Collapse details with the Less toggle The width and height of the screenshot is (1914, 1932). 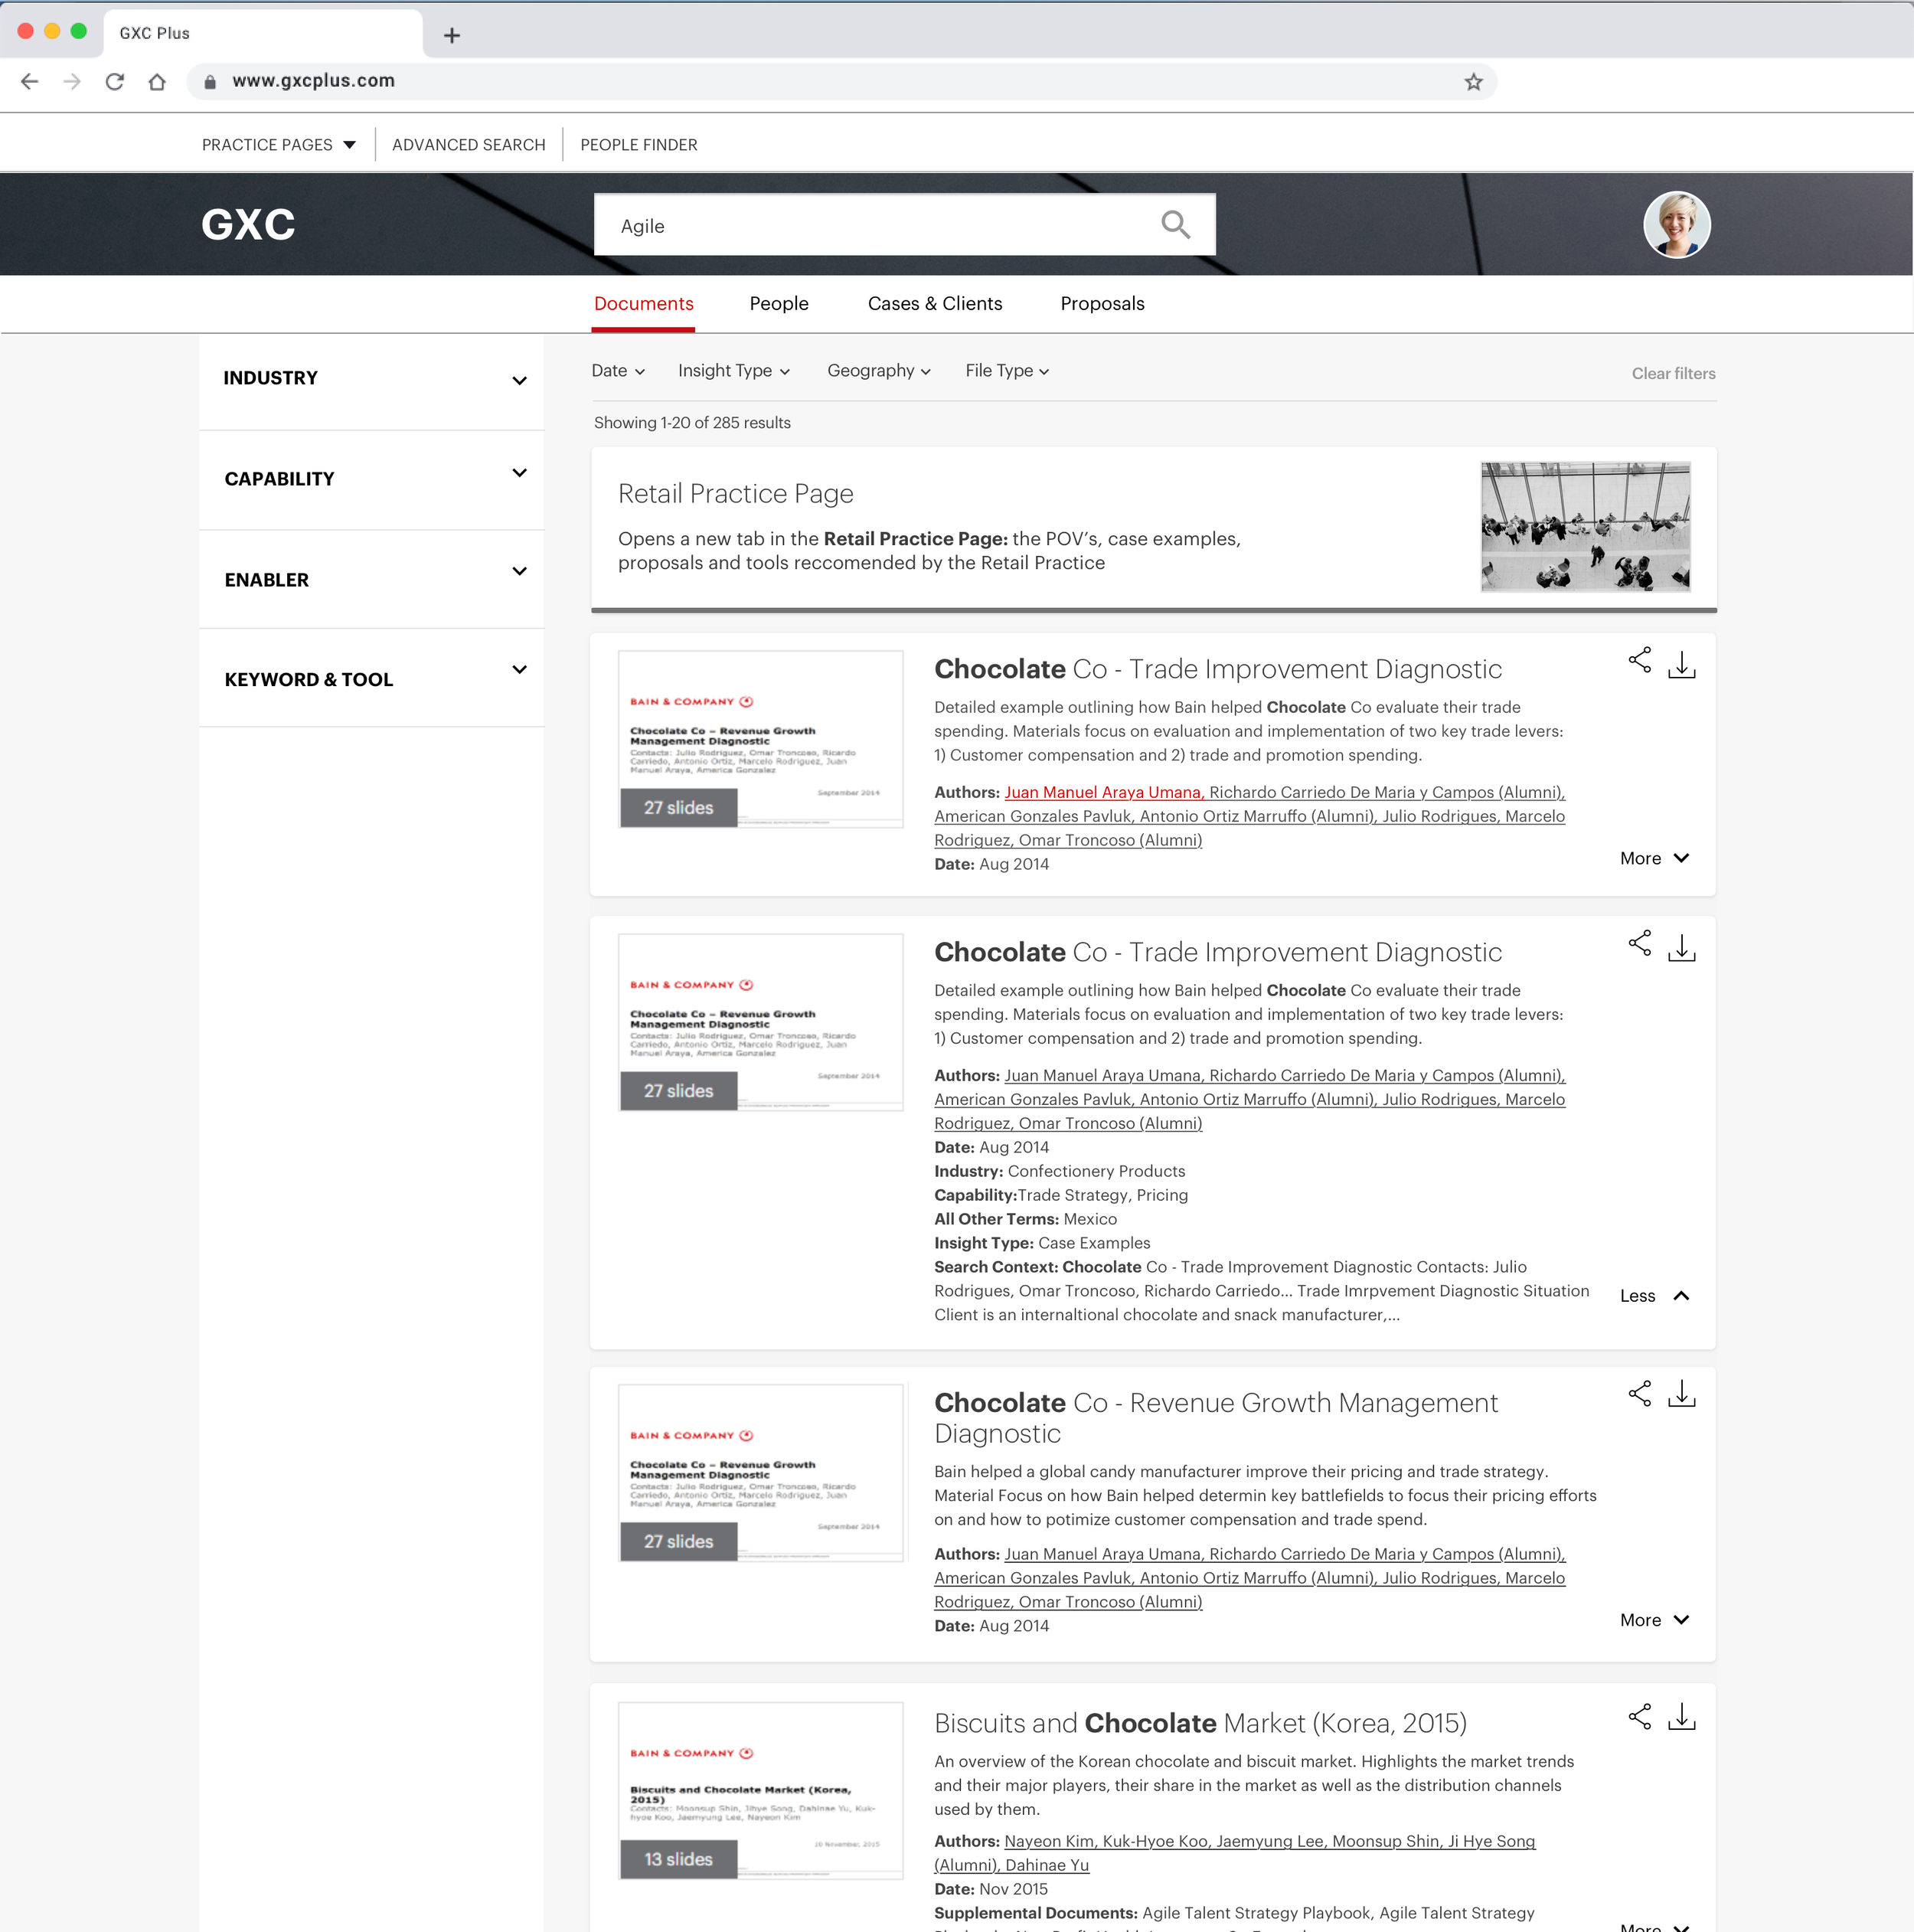coord(1654,1296)
